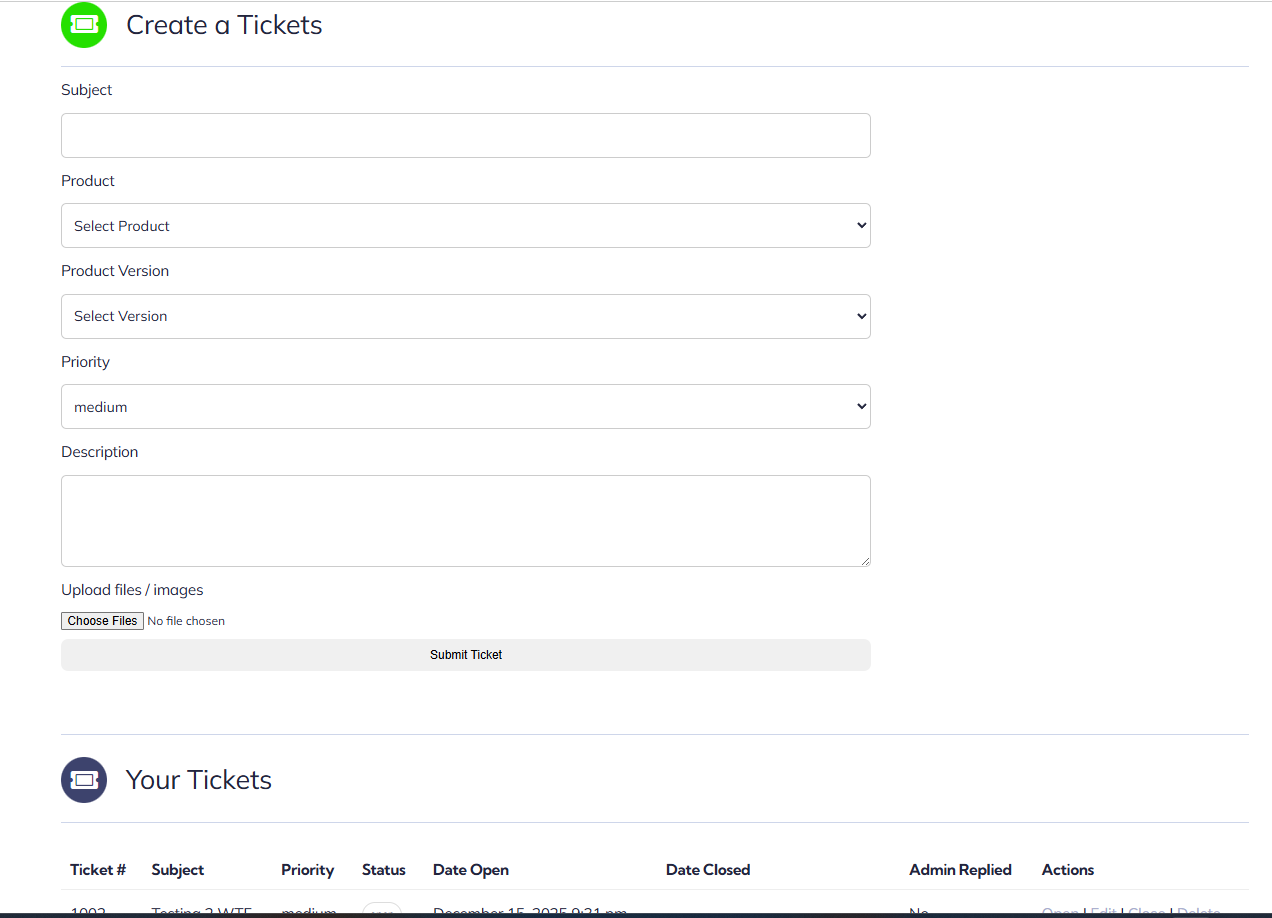Submit the ticket with Submit Ticket button
This screenshot has width=1272, height=918.
465,655
